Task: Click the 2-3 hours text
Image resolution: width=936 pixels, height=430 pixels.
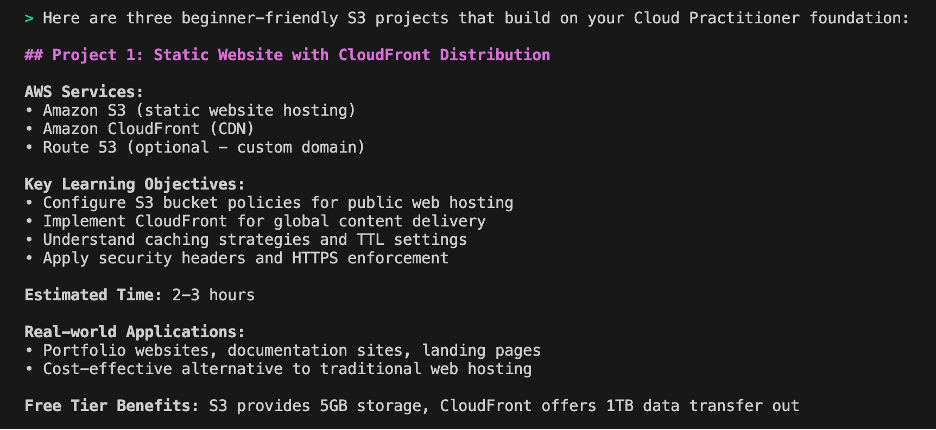Action: 213,295
